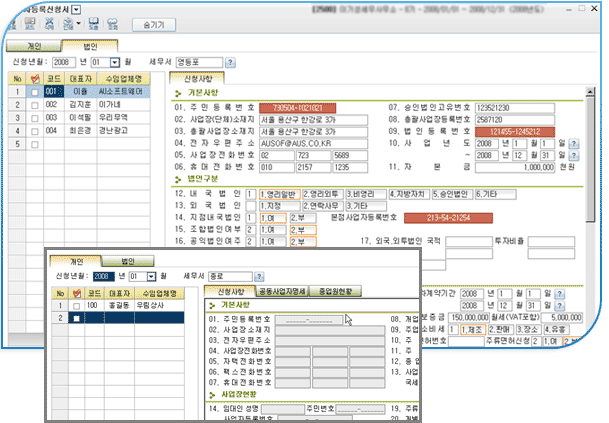Select option 3.비영리 for domestic corporation

pos(366,194)
